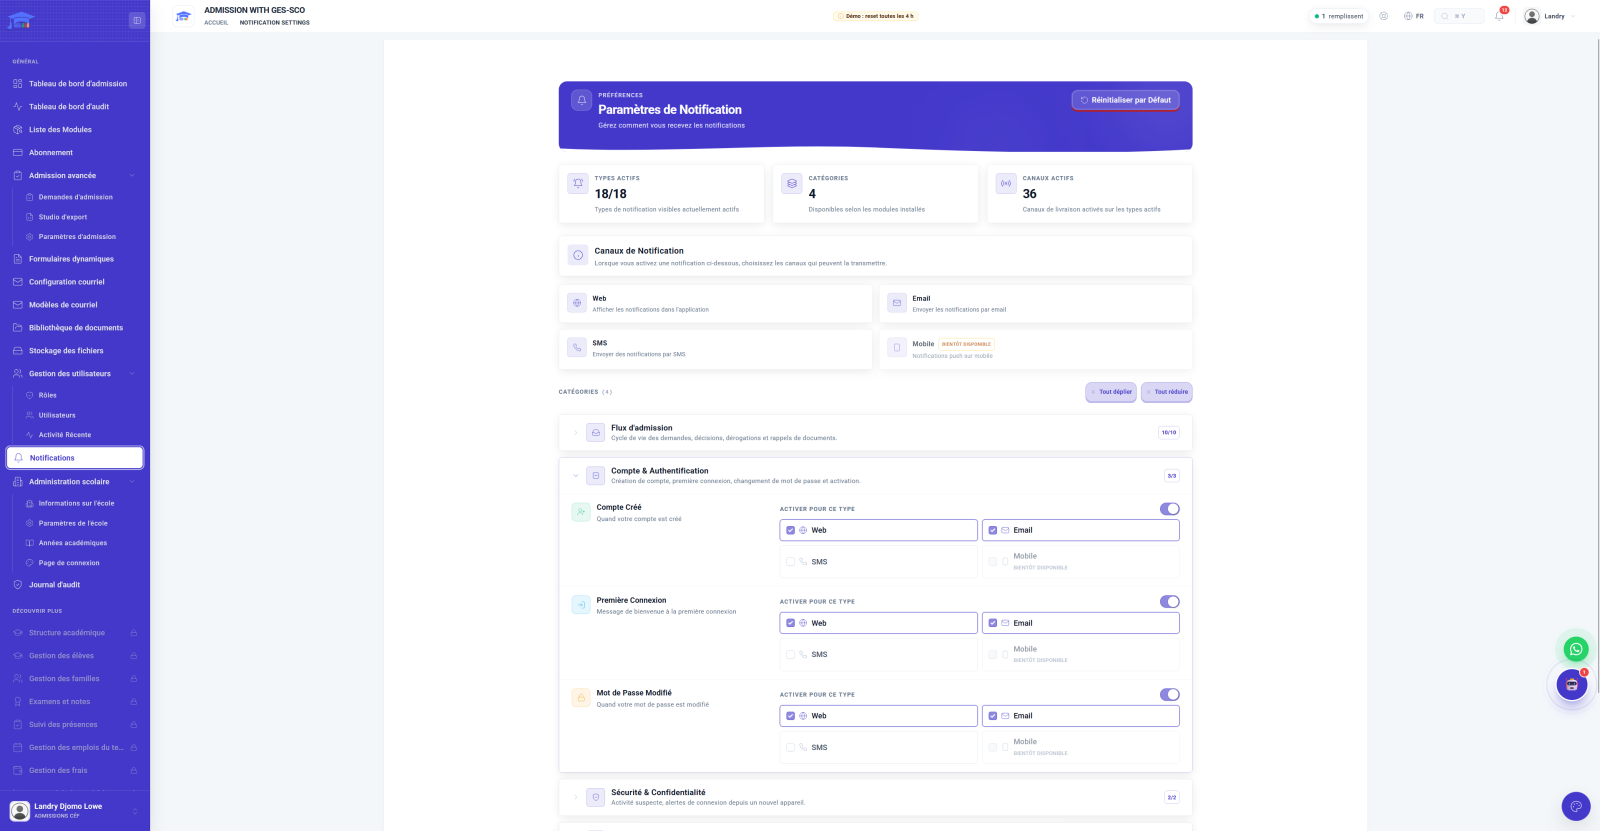Screen dimensions: 1600x831
Task: Collapse the Compte & Authentification section
Action: tap(575, 476)
